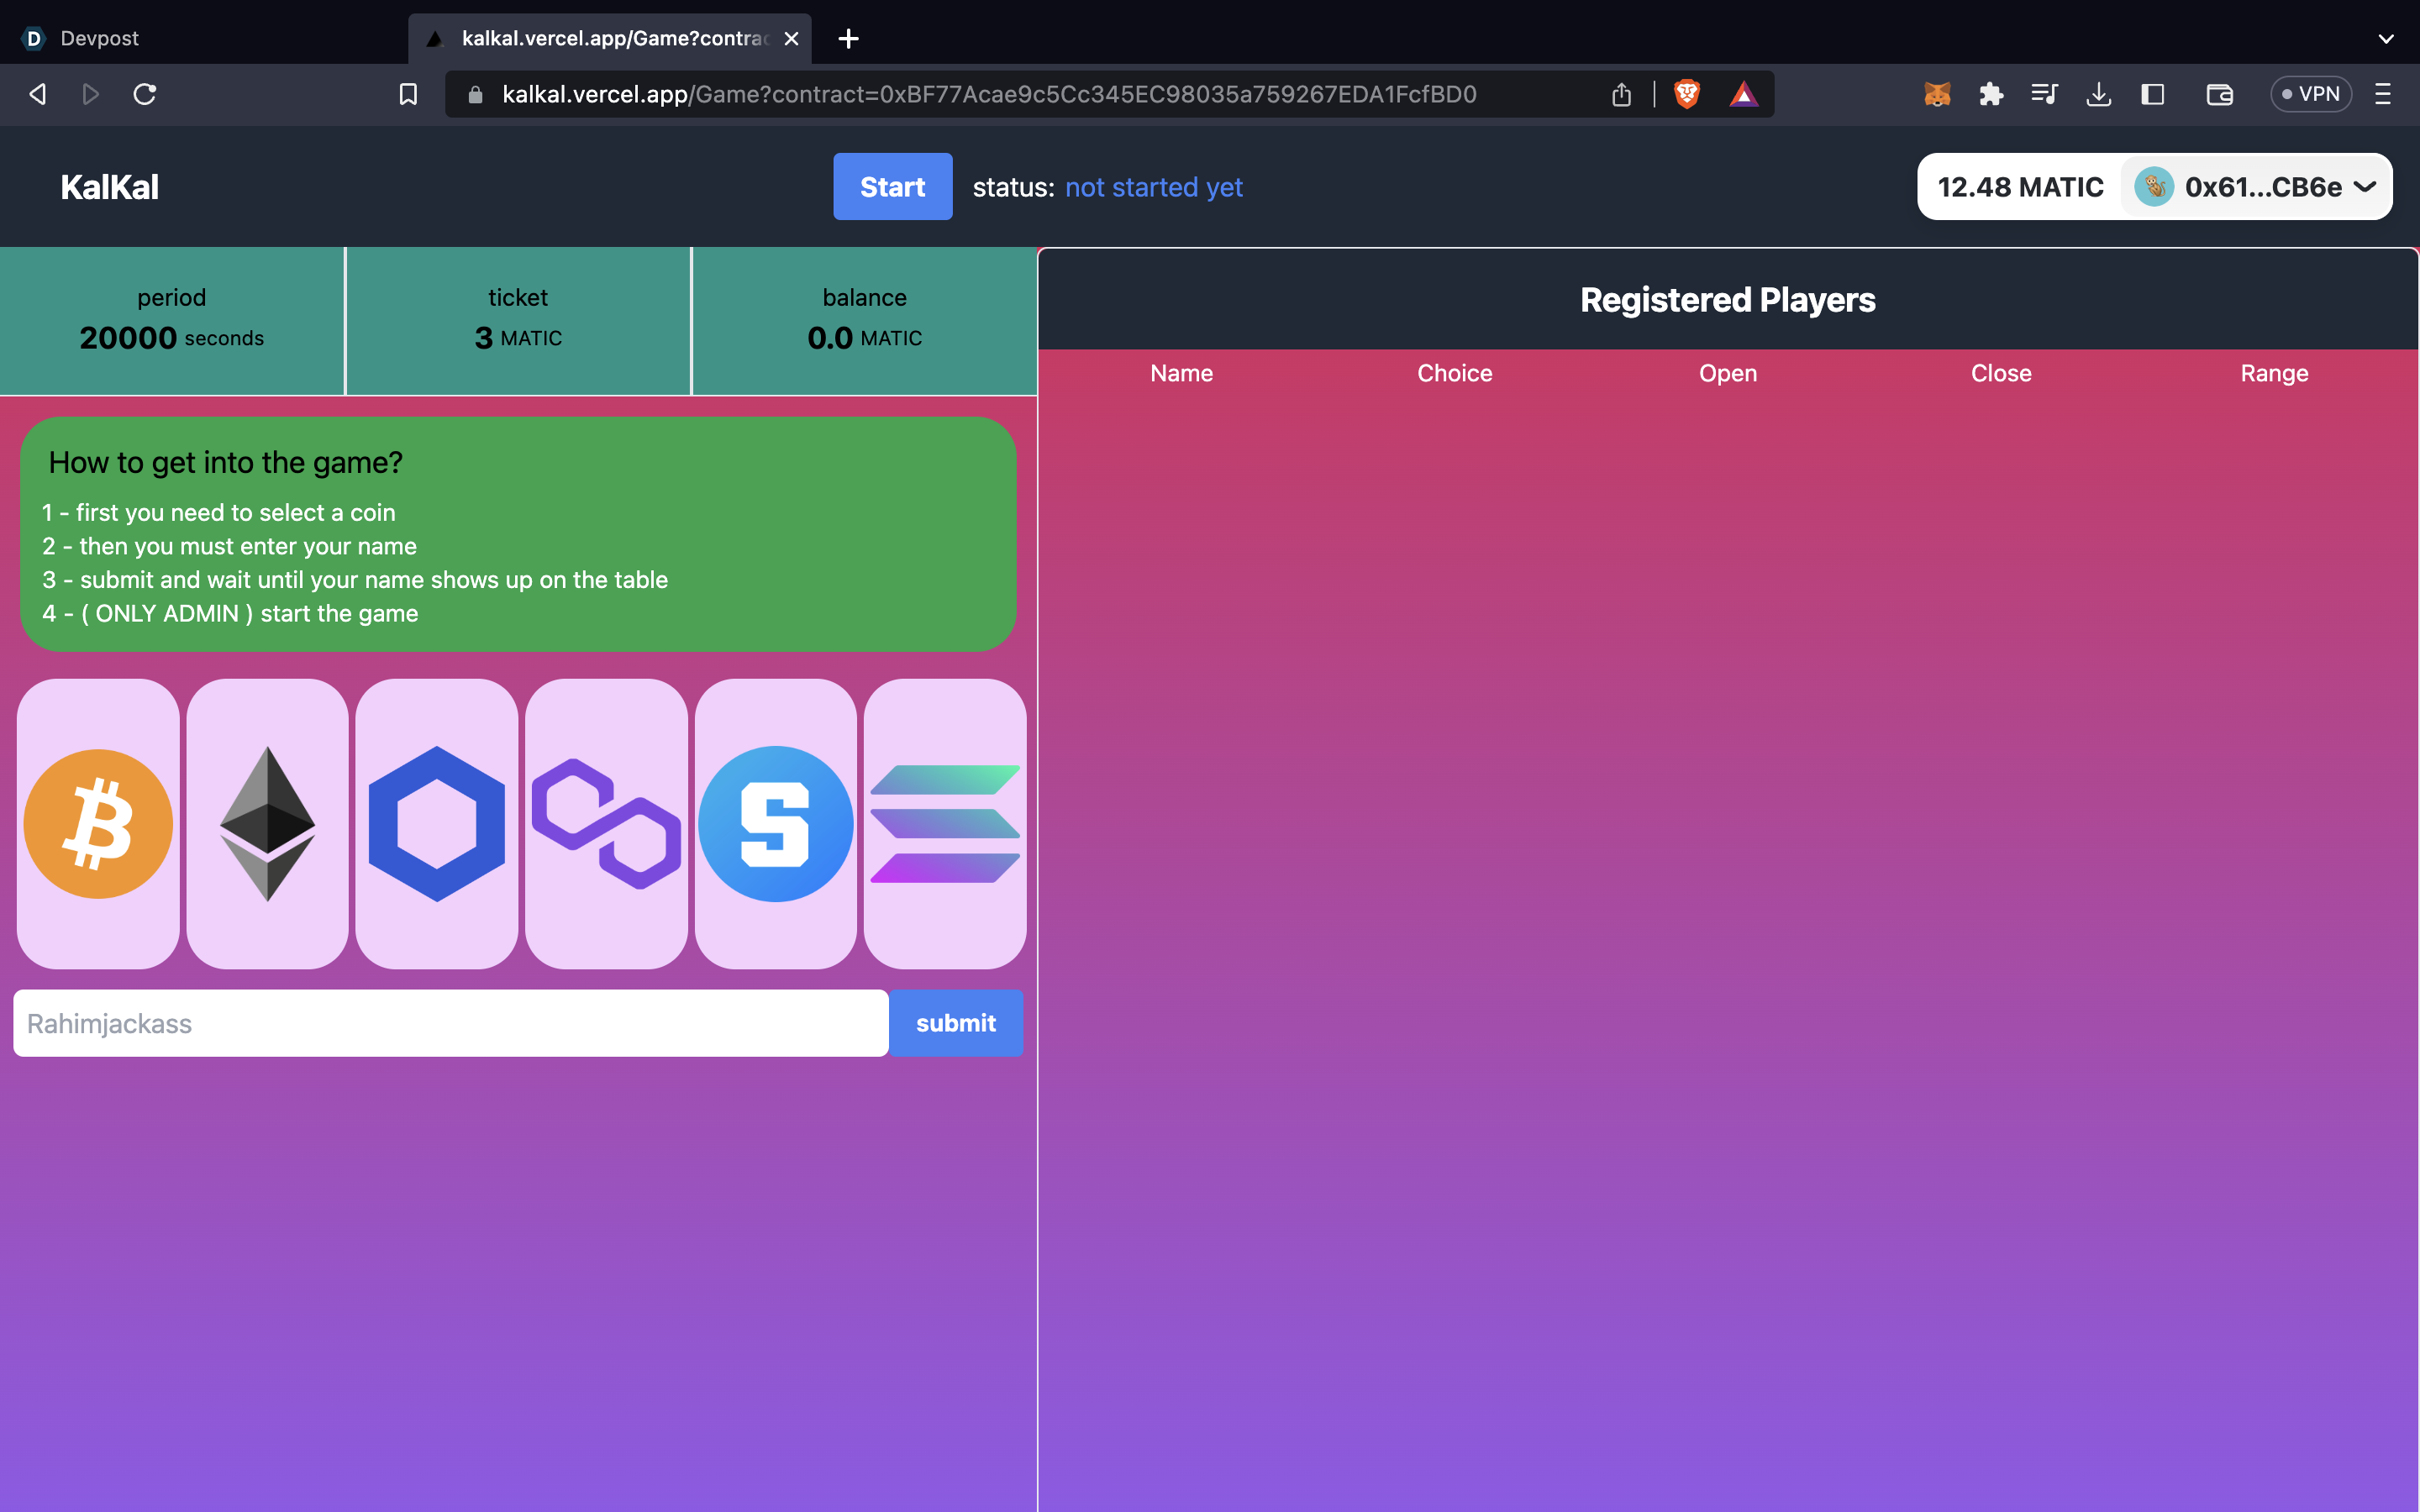Select the Bitcoin coin card
The height and width of the screenshot is (1512, 2420).
[98, 823]
